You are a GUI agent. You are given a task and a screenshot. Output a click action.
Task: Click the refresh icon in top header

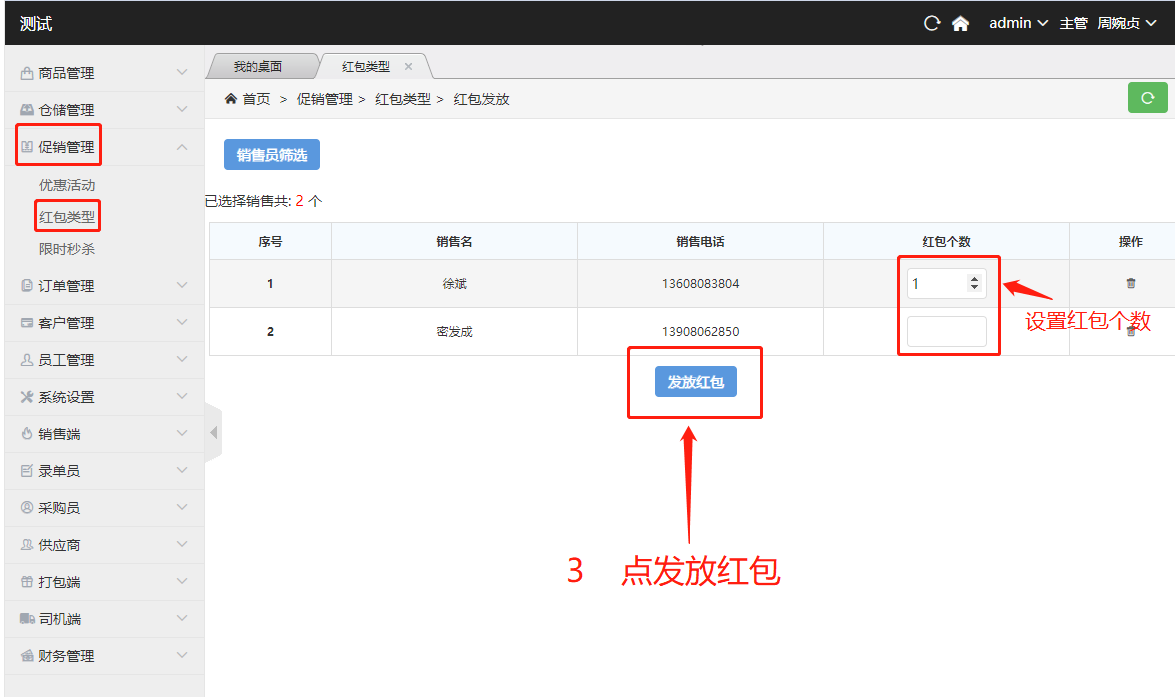coord(932,23)
